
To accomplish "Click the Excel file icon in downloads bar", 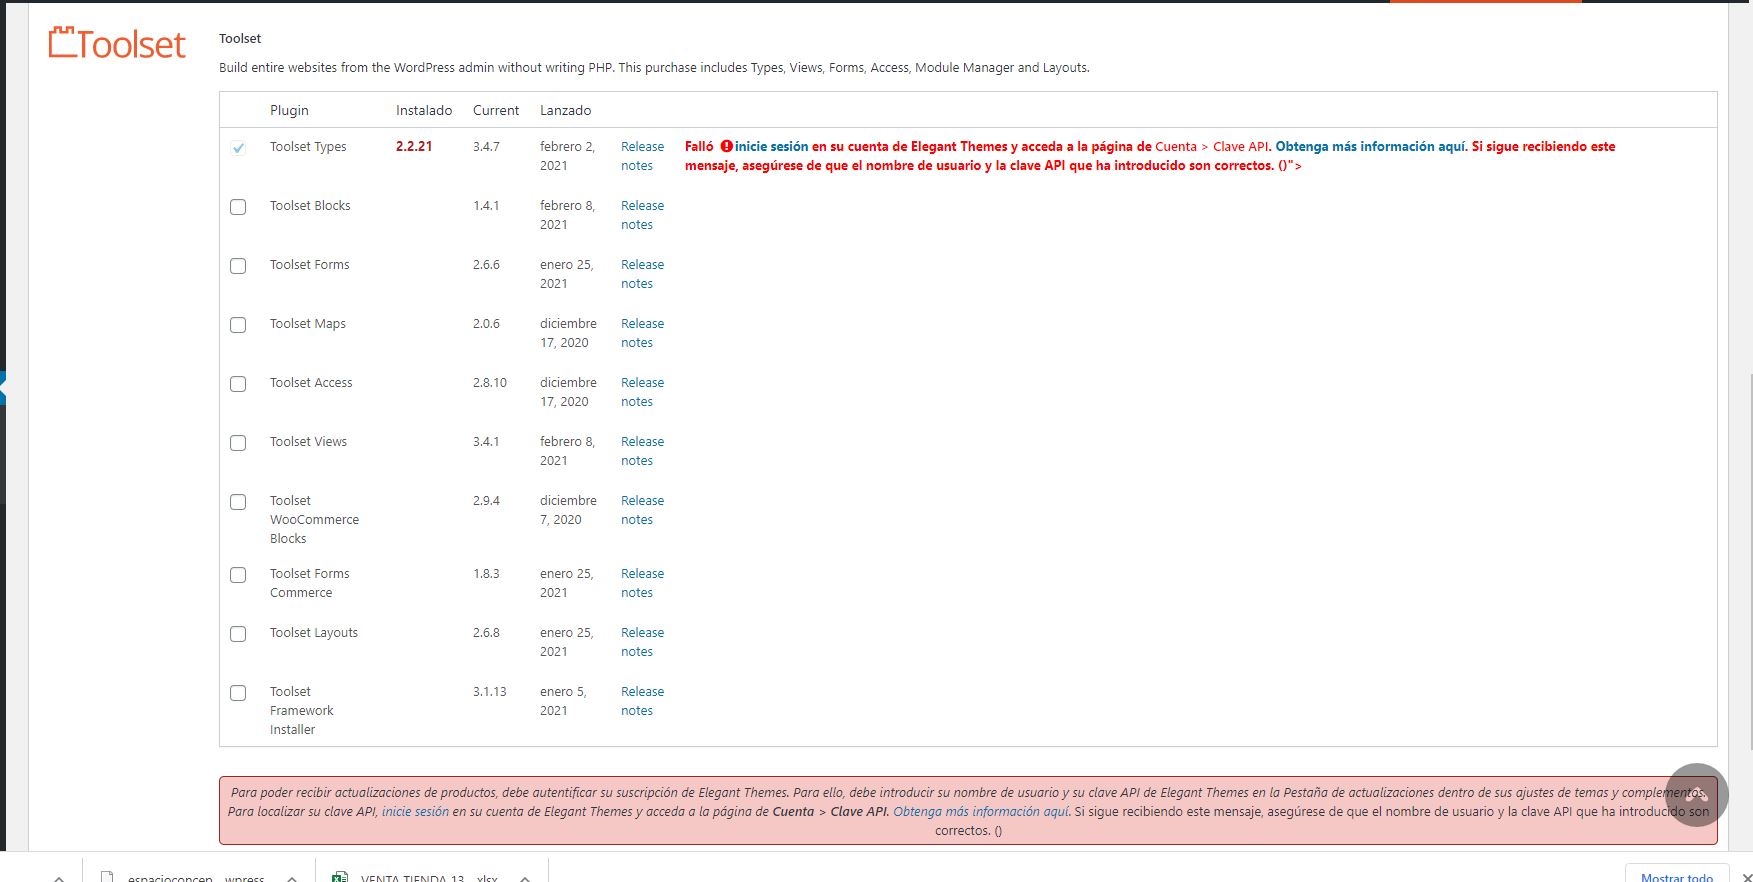I will click(340, 877).
